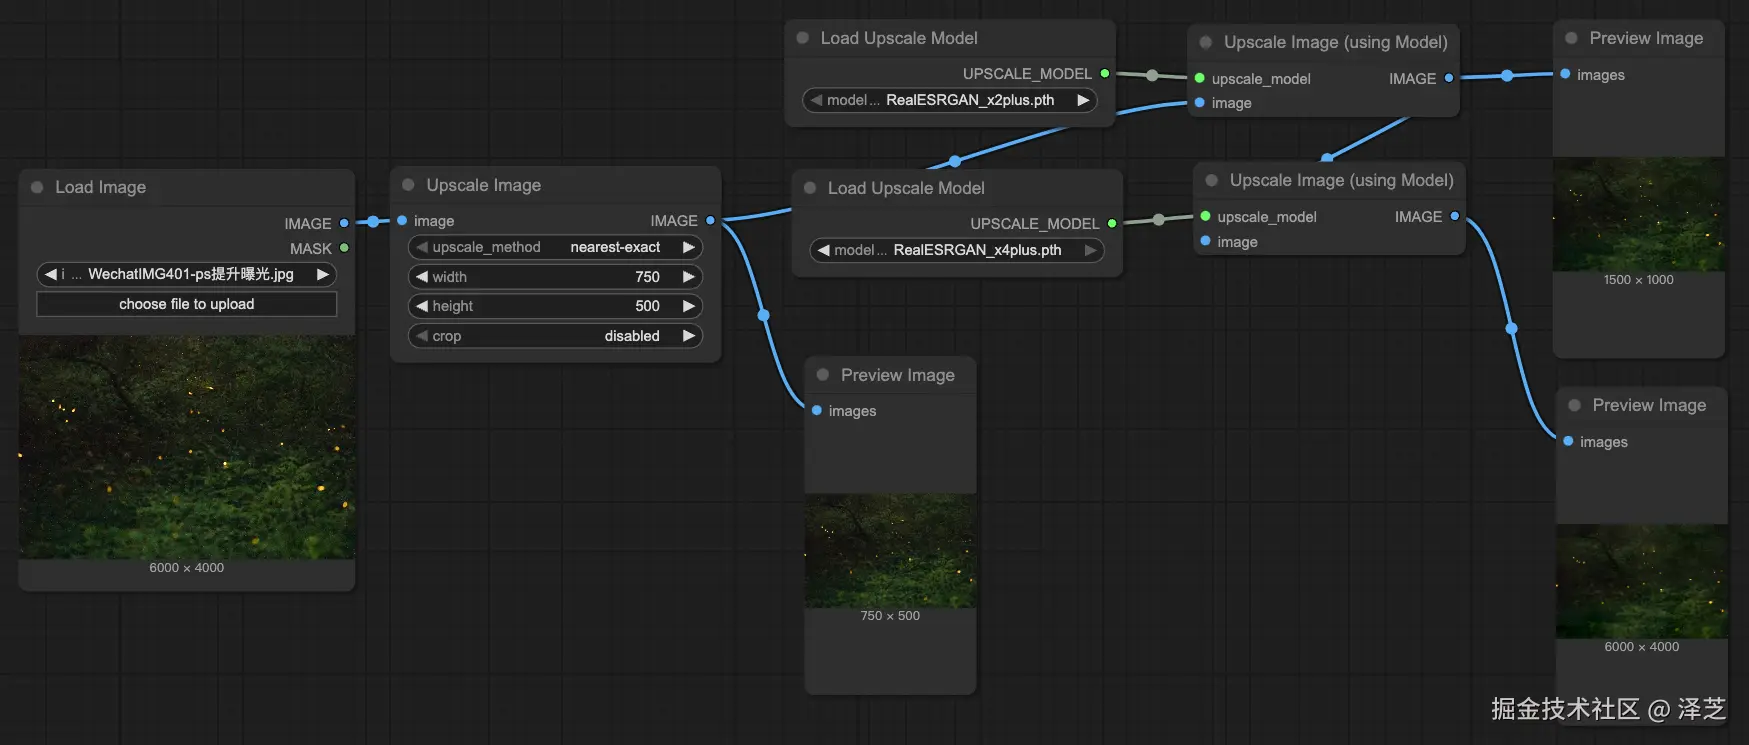Click the right arrow of the WechatIMG401 image selector

[x=322, y=274]
